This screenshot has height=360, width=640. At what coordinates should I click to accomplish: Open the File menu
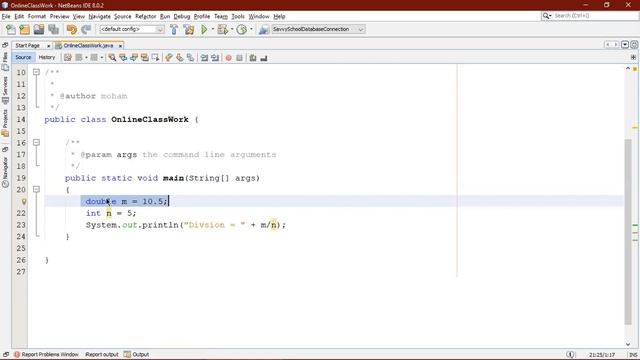(6, 16)
